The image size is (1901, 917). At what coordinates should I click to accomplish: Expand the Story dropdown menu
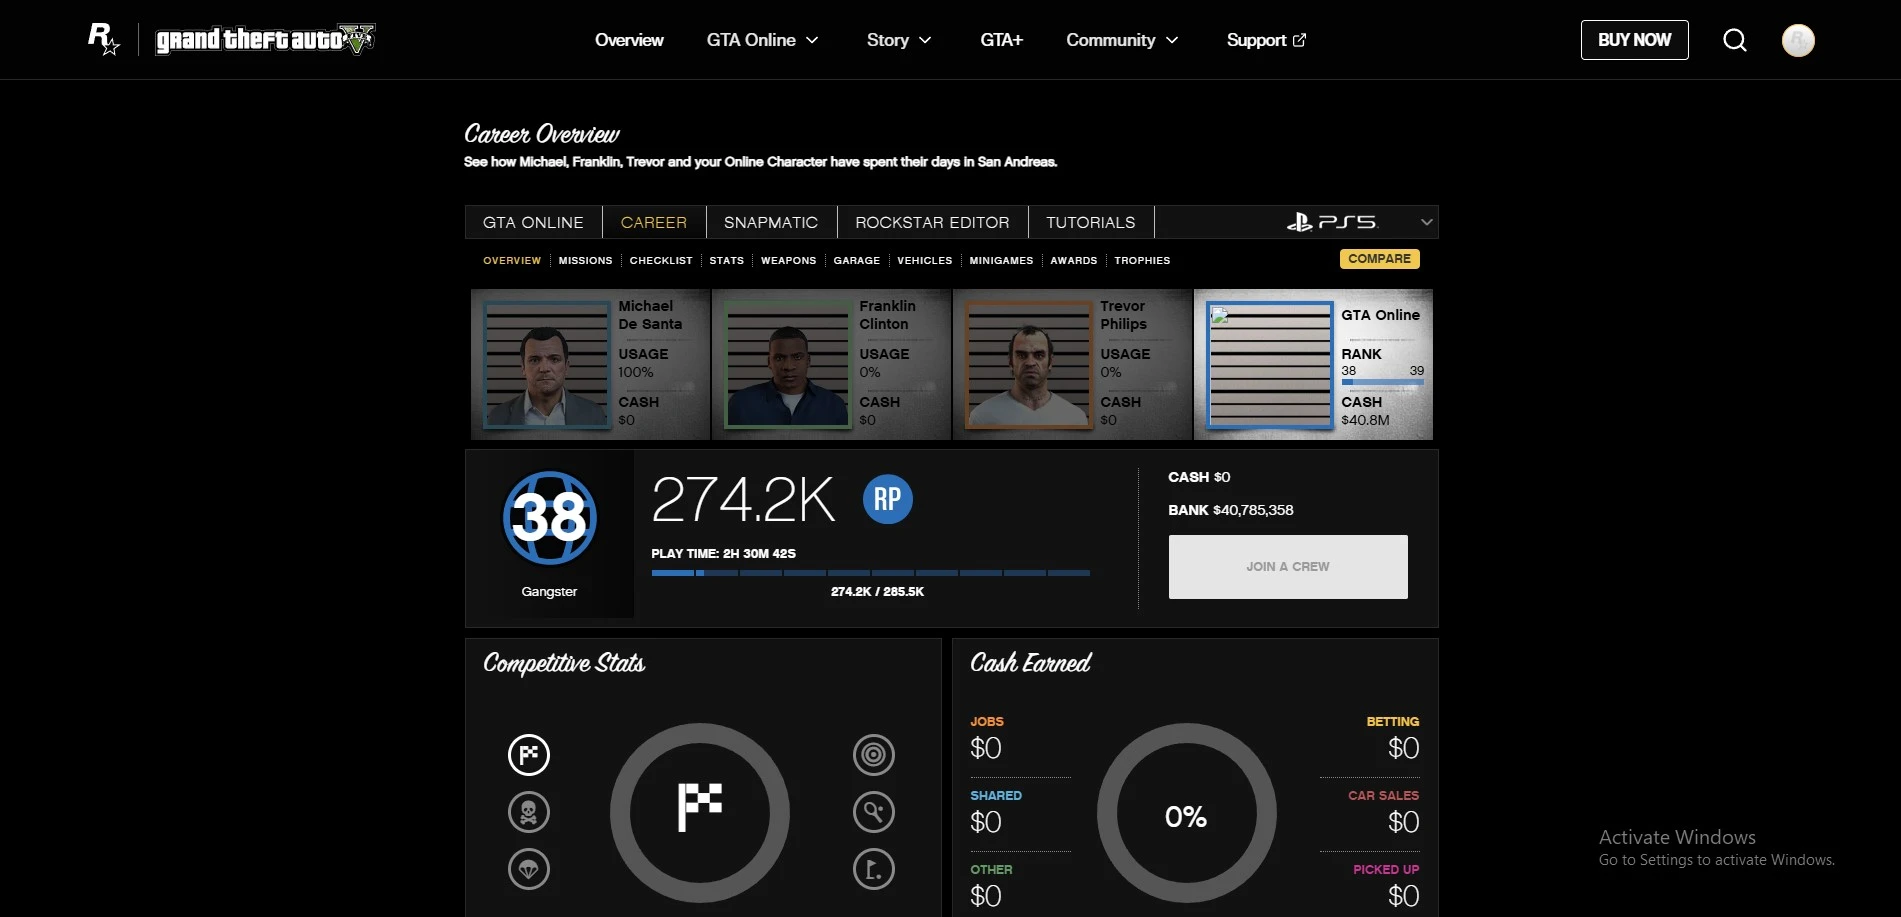point(898,40)
